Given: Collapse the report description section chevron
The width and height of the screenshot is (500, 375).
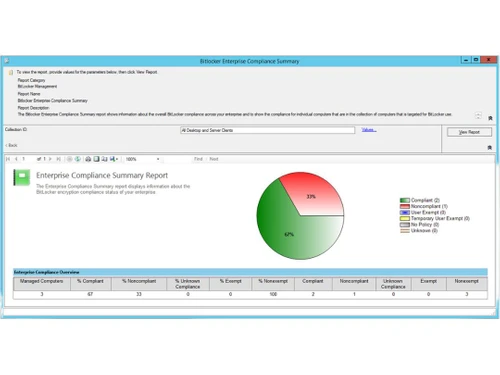Looking at the screenshot, I should pyautogui.click(x=490, y=118).
